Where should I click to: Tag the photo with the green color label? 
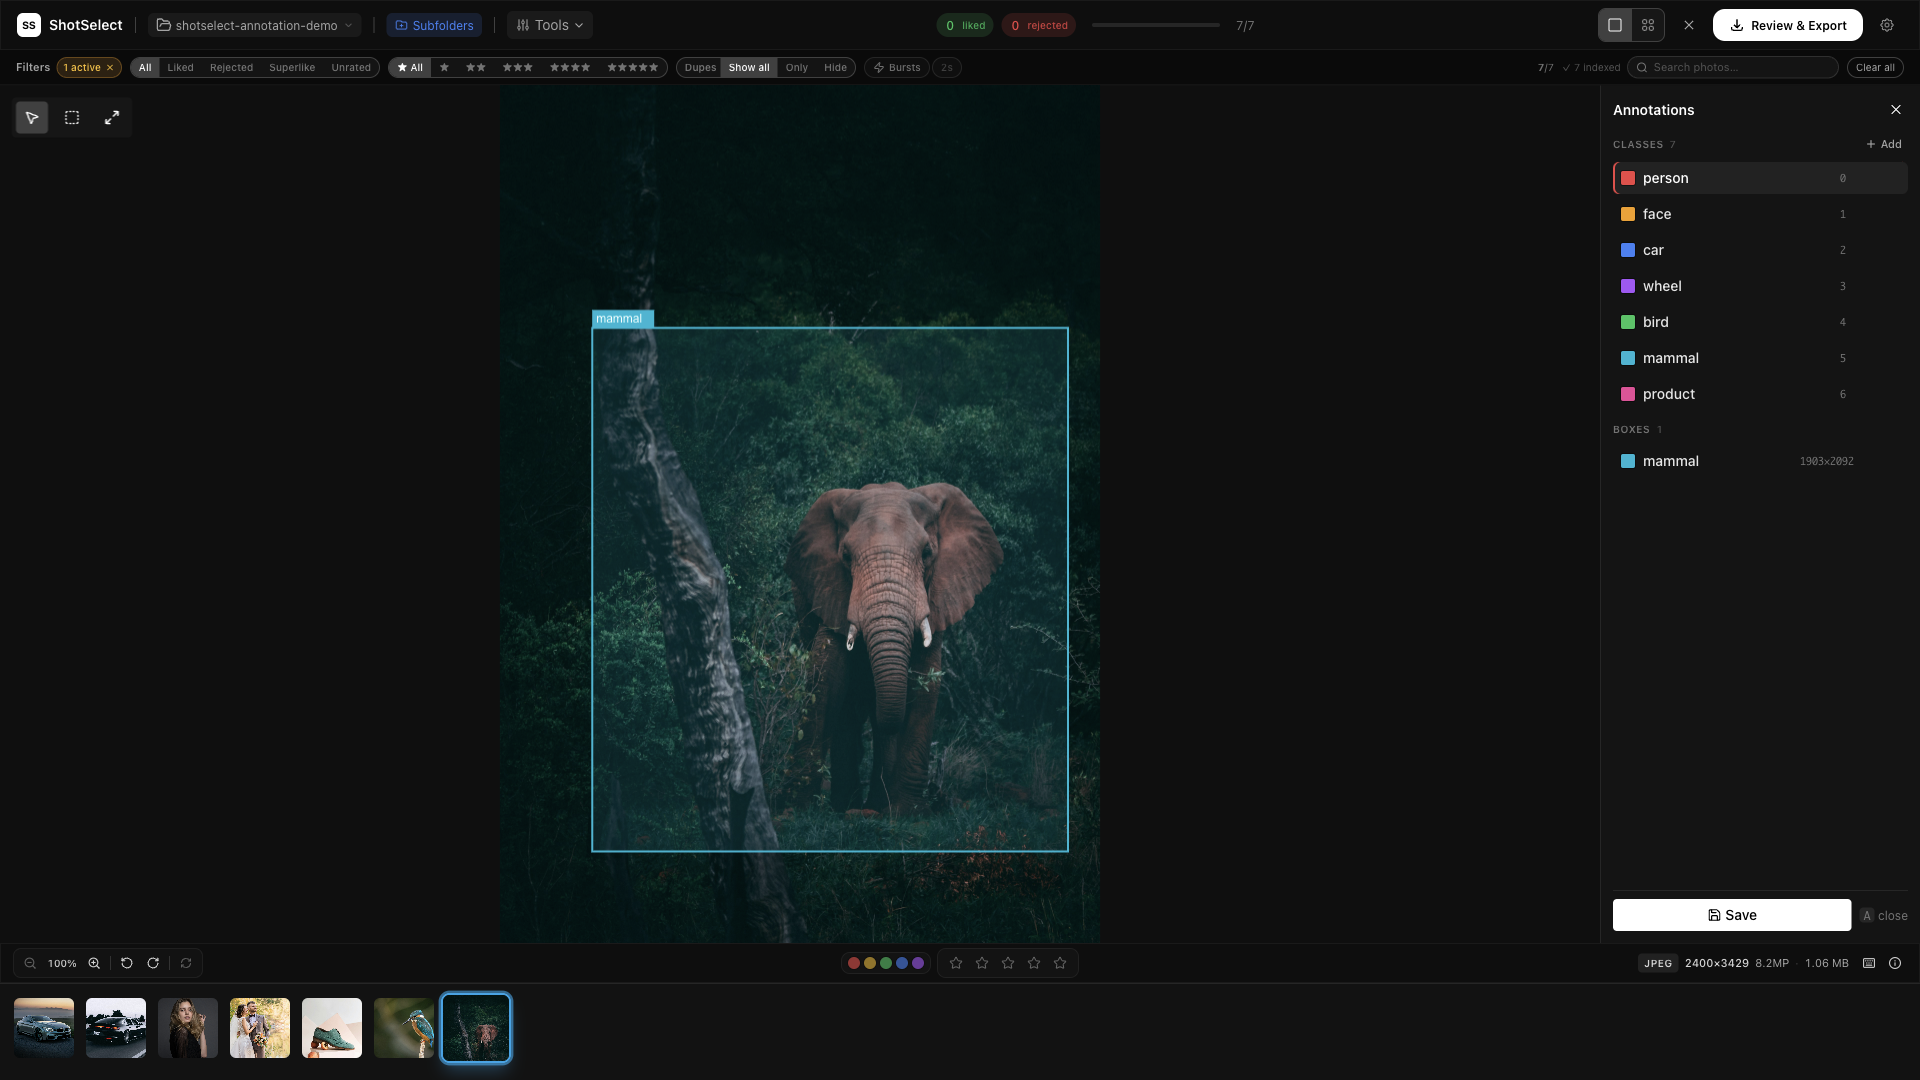pyautogui.click(x=886, y=963)
